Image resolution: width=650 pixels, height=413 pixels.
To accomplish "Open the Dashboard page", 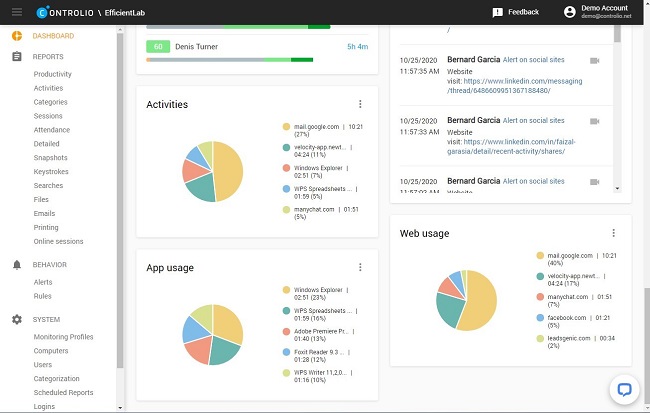I will (x=53, y=36).
